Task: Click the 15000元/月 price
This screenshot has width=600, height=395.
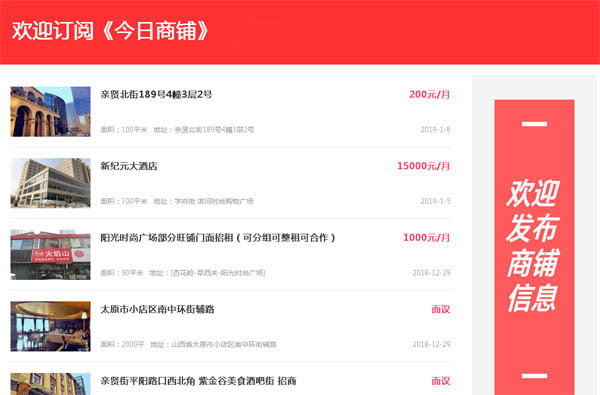Action: [x=424, y=166]
